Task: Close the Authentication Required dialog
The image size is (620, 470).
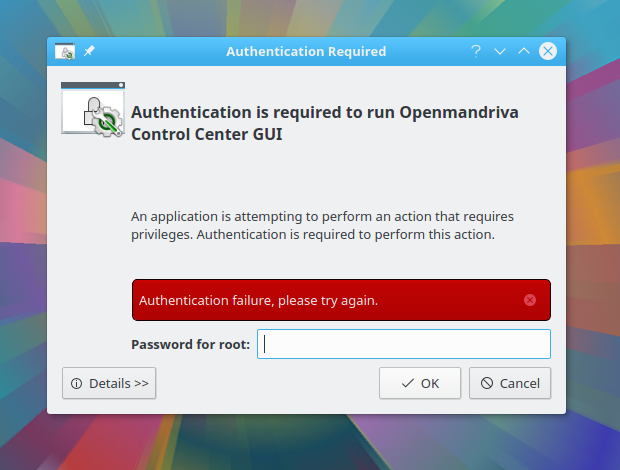Action: [x=548, y=51]
